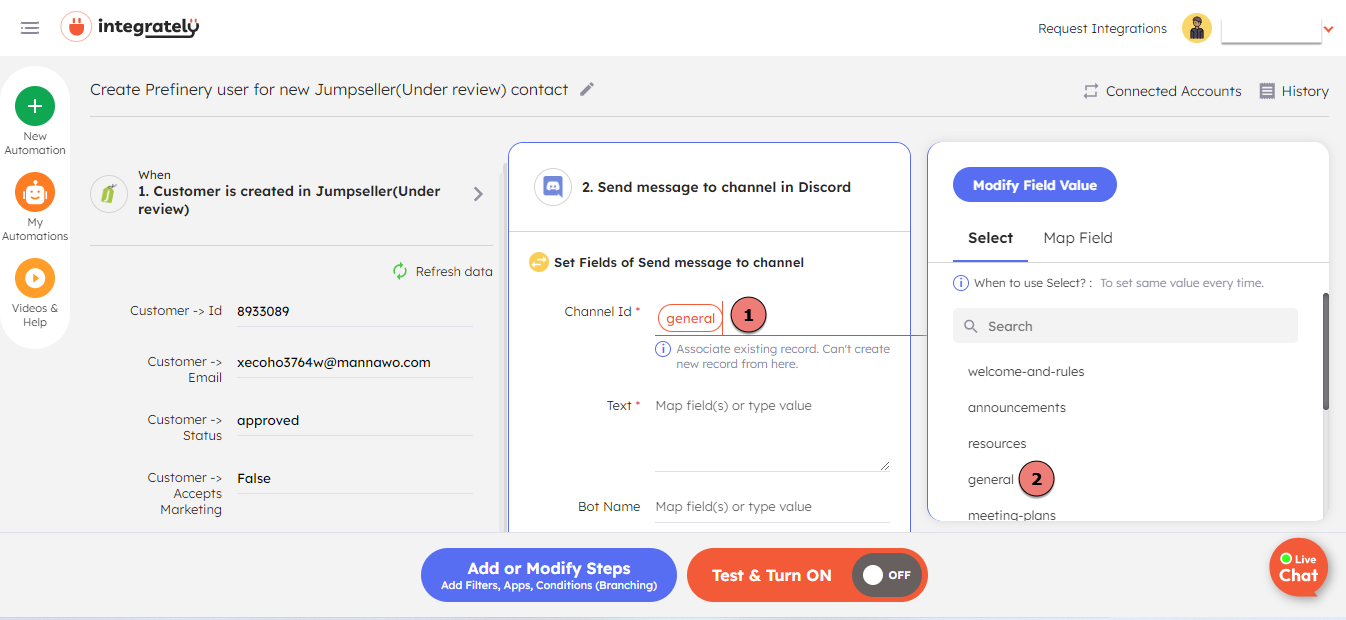Click Add or Modify Steps button
This screenshot has height=620, width=1346.
click(x=549, y=575)
